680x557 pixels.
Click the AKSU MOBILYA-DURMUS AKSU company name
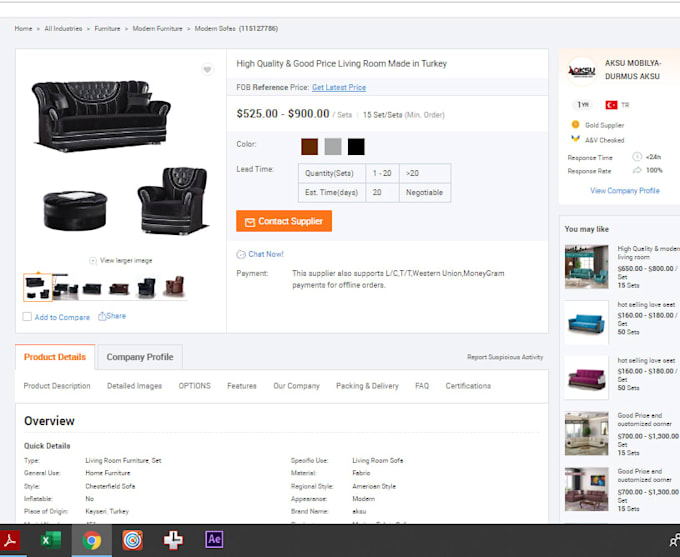(633, 70)
